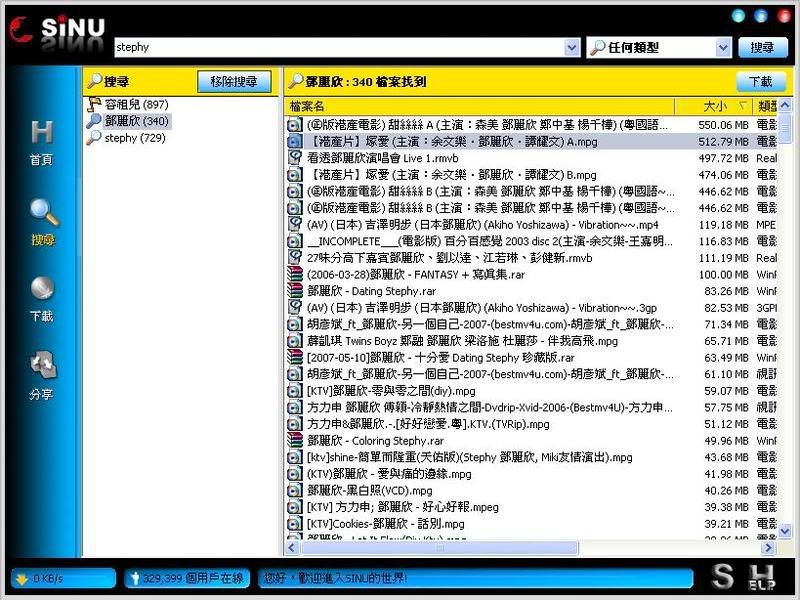
Task: Click the magnifier icon beside stephy (729)
Action: click(93, 138)
